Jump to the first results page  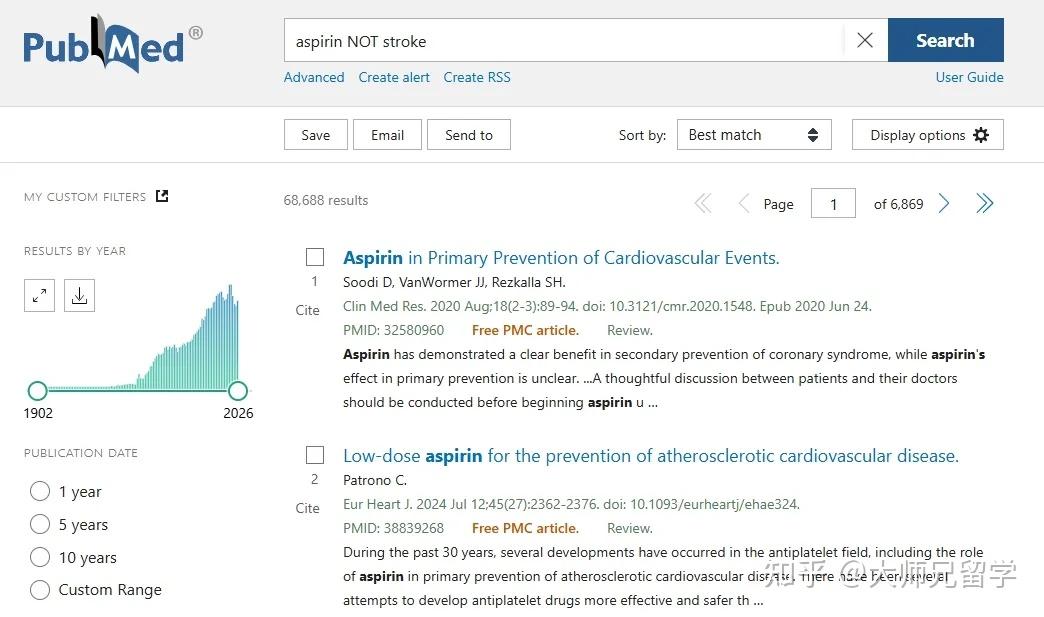(x=703, y=203)
